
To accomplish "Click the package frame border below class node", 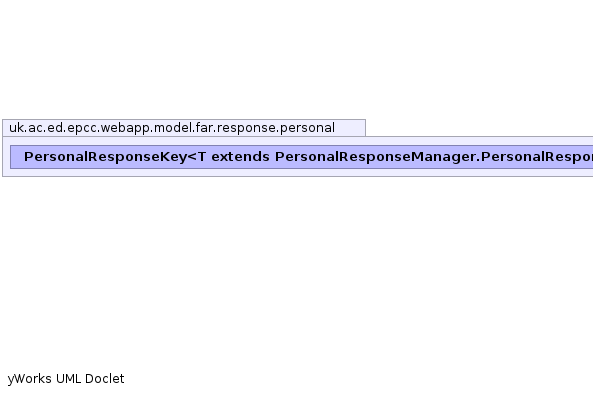I will [x=298, y=176].
